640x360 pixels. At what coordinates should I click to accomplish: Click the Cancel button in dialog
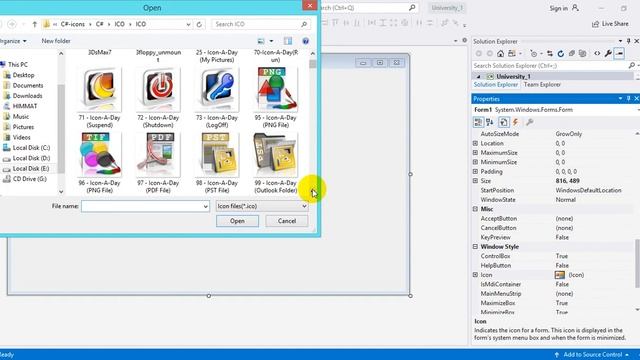[287, 221]
